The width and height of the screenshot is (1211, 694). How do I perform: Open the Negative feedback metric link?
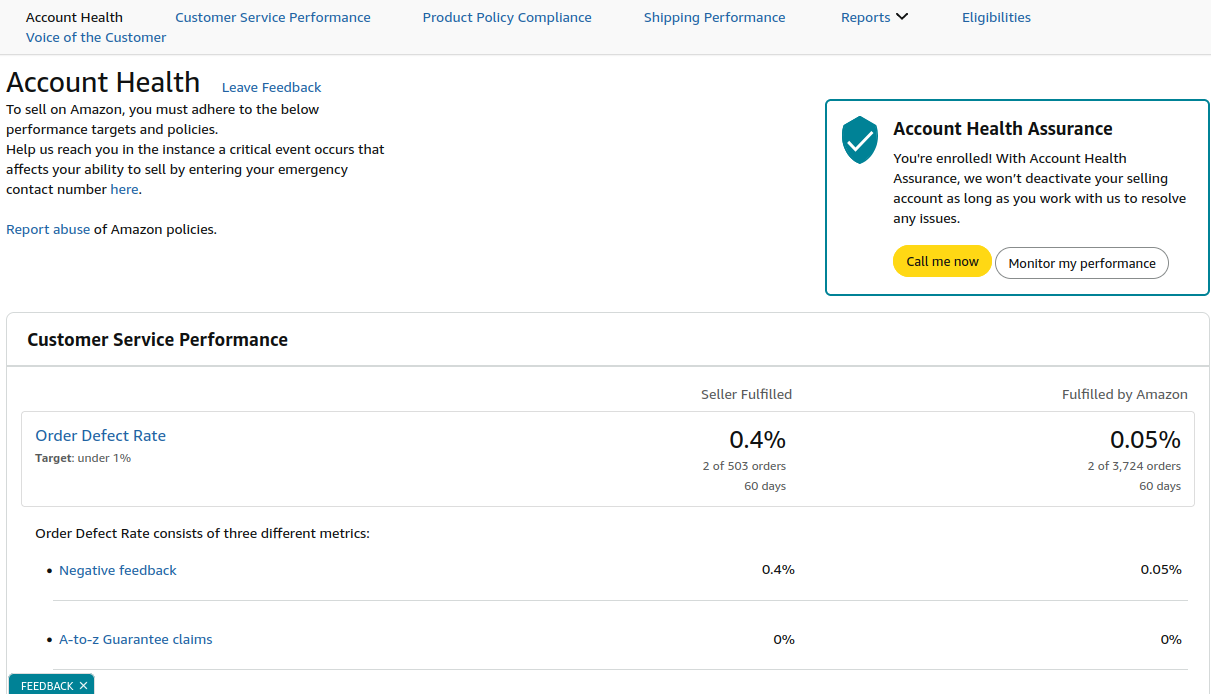[x=118, y=570]
